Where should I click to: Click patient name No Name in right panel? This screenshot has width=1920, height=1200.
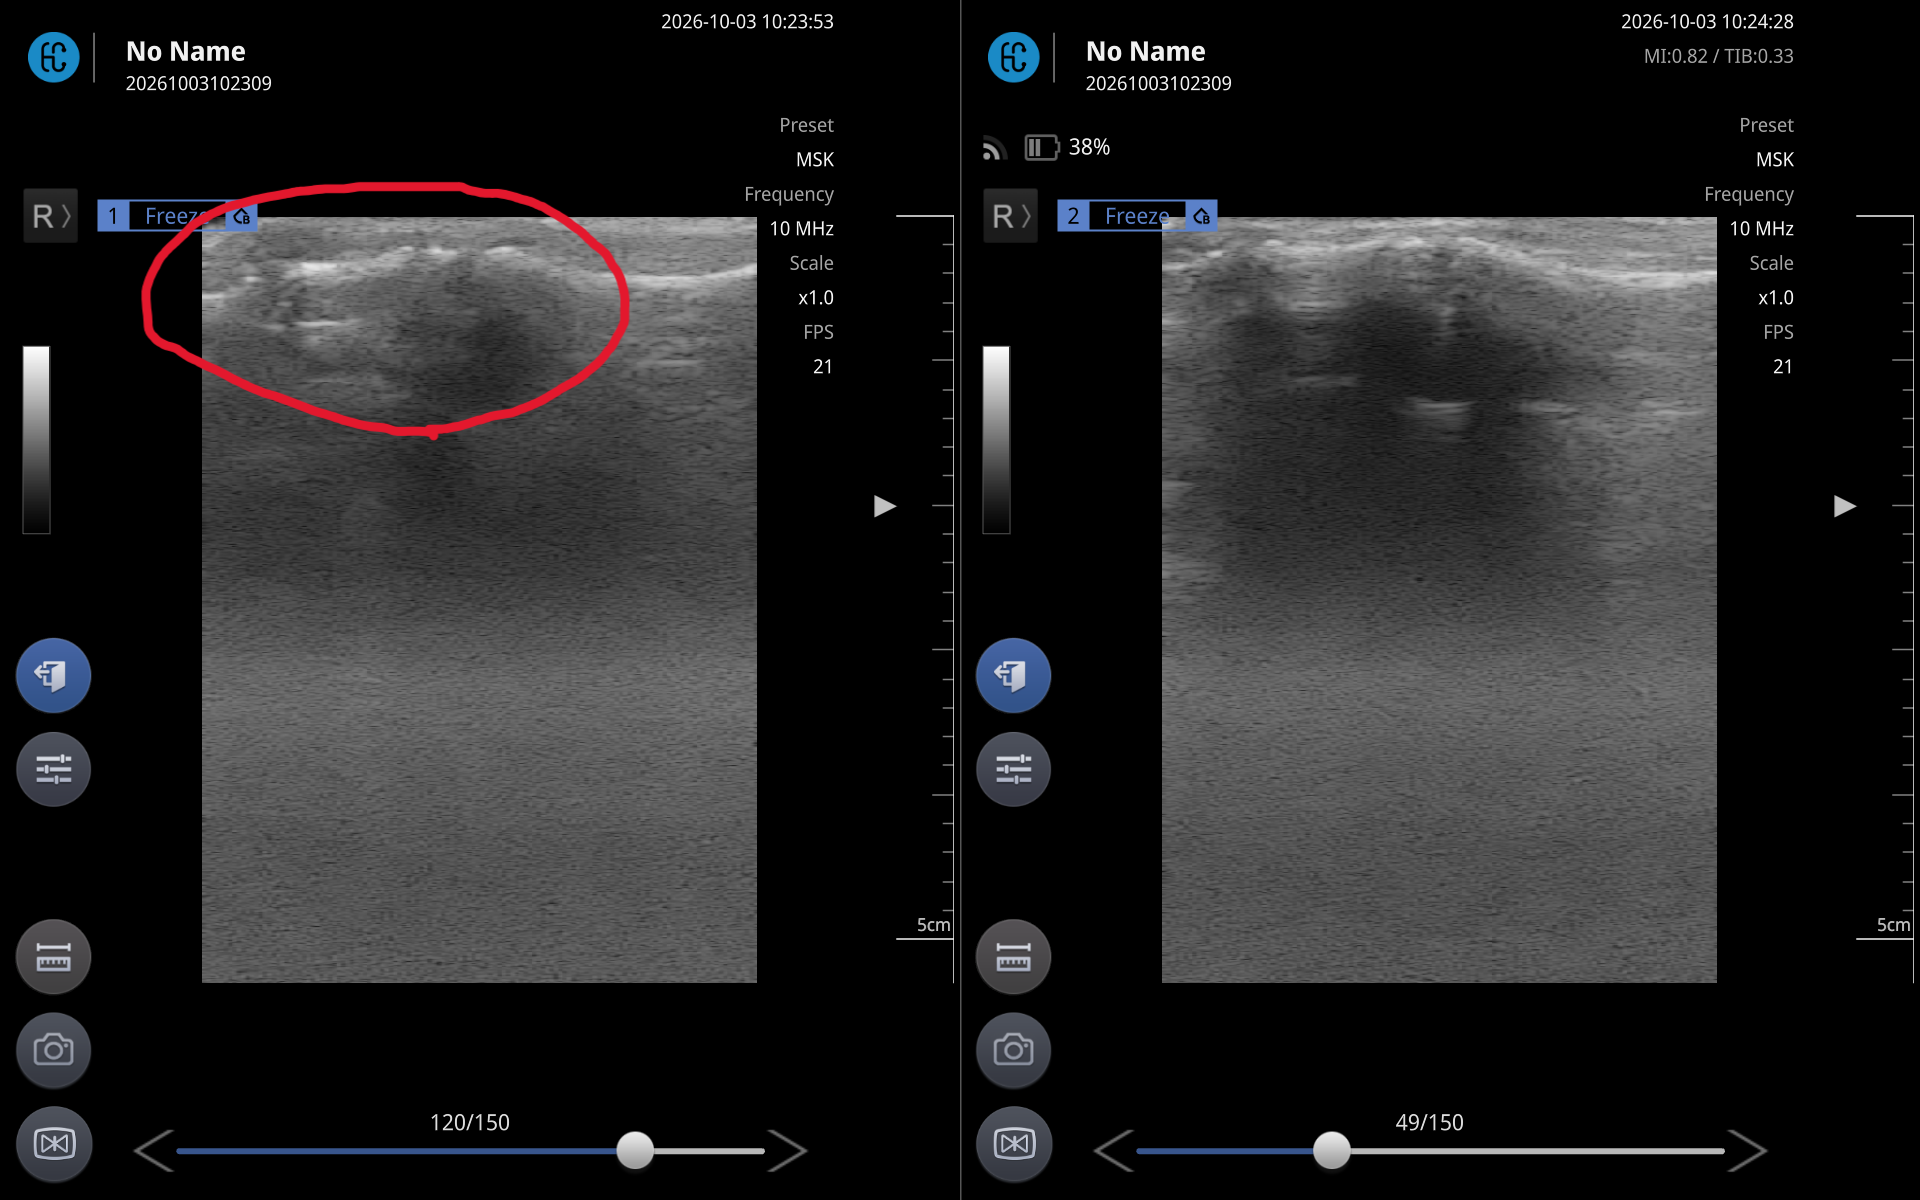1145,51
